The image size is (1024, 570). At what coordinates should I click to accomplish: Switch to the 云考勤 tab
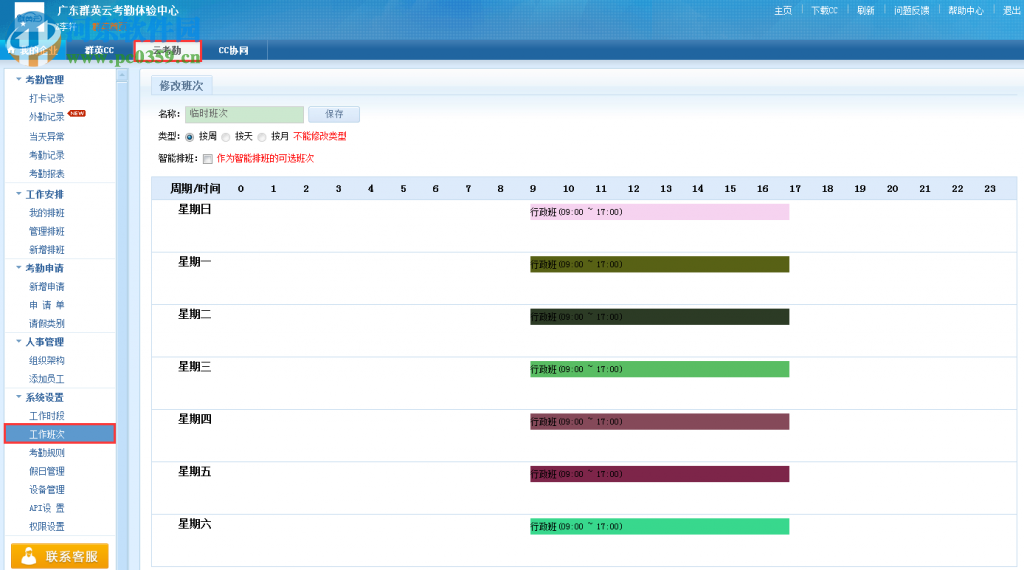168,50
